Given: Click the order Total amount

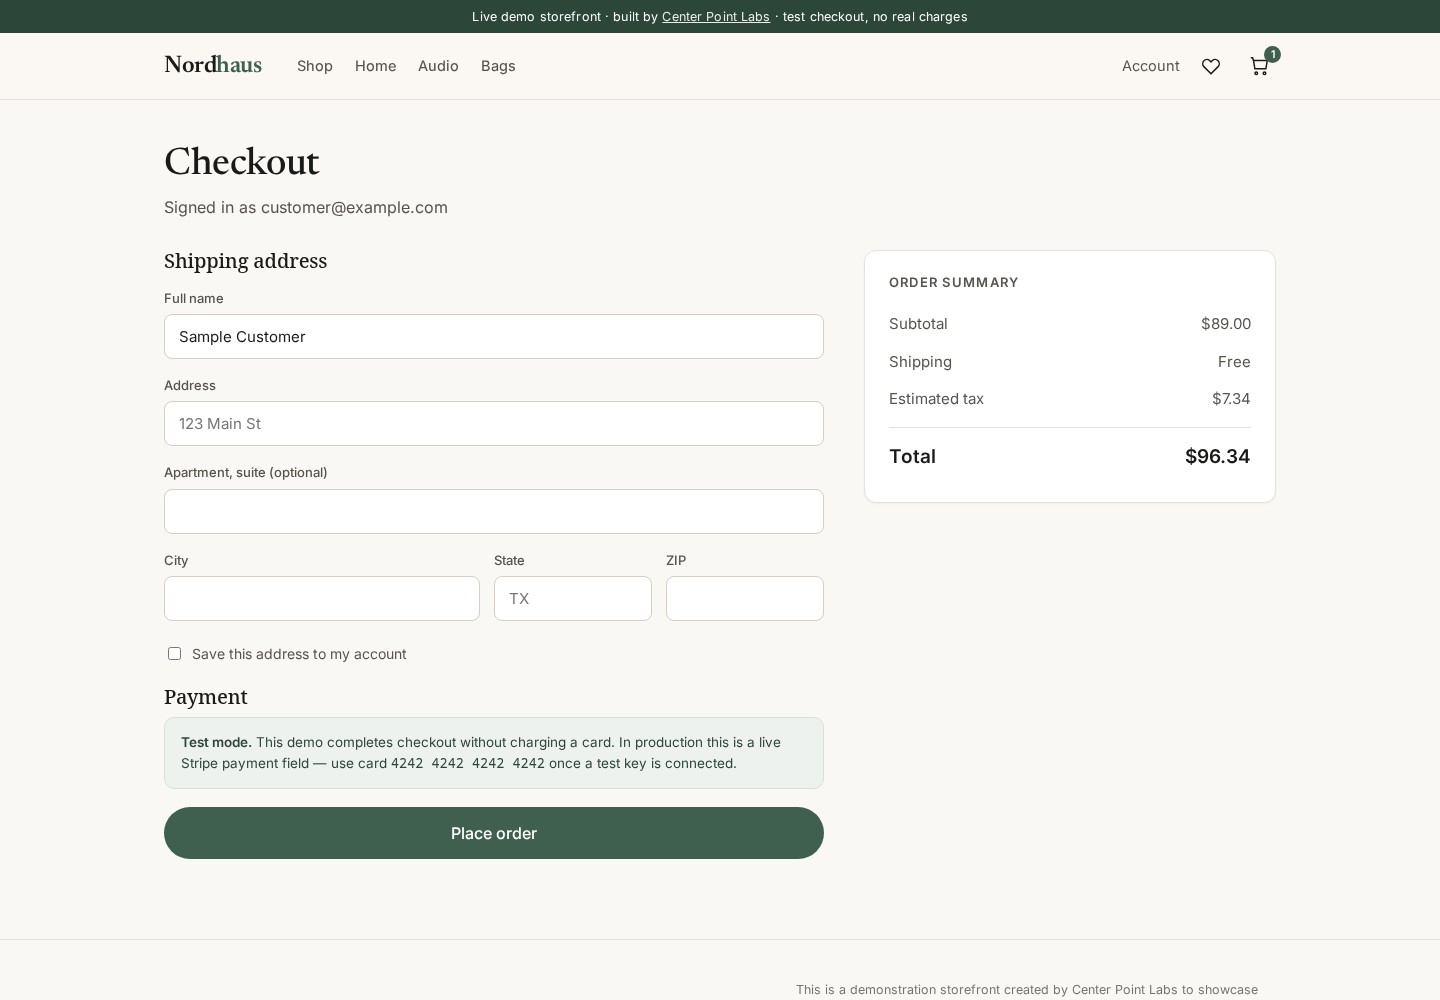Looking at the screenshot, I should pos(1217,456).
